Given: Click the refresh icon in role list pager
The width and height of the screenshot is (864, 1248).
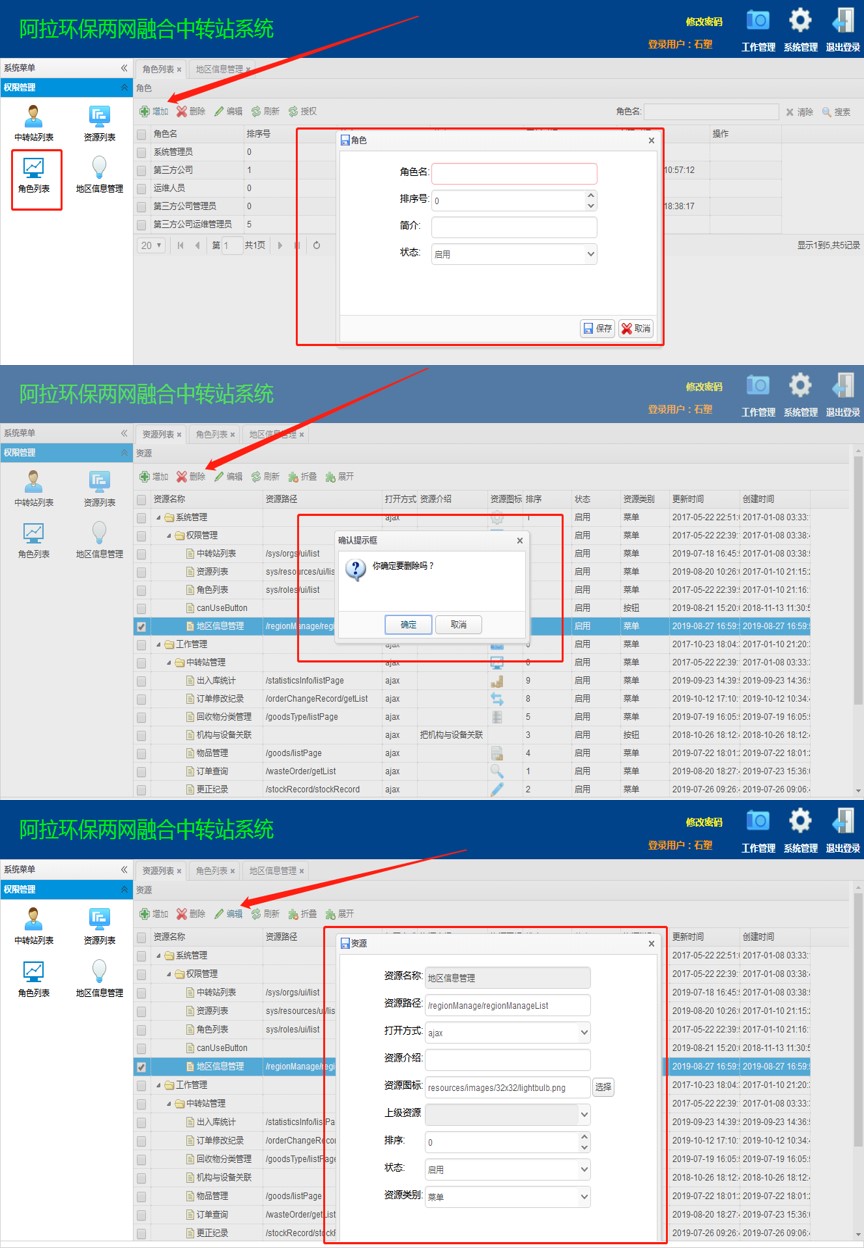Looking at the screenshot, I should pyautogui.click(x=316, y=245).
